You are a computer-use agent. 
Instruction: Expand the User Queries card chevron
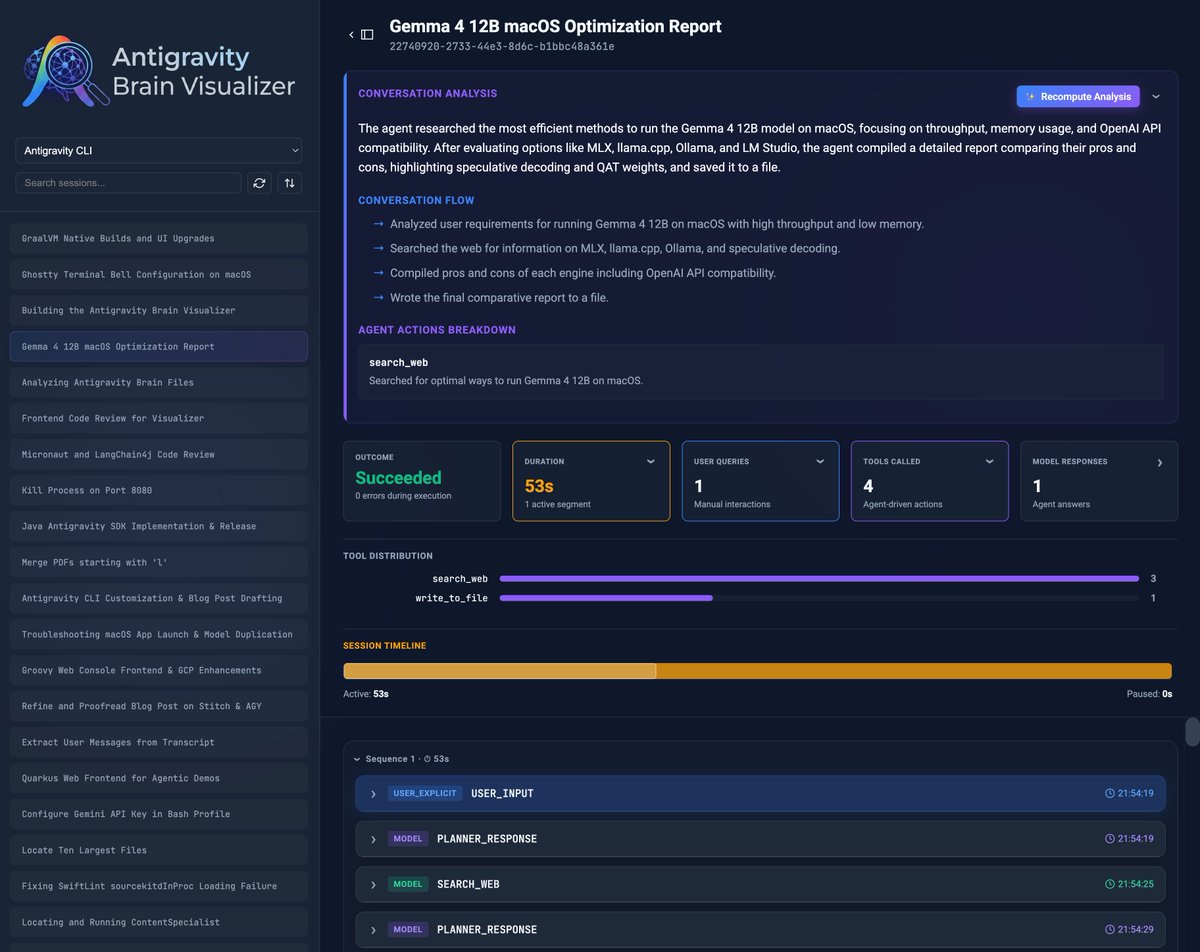[820, 462]
